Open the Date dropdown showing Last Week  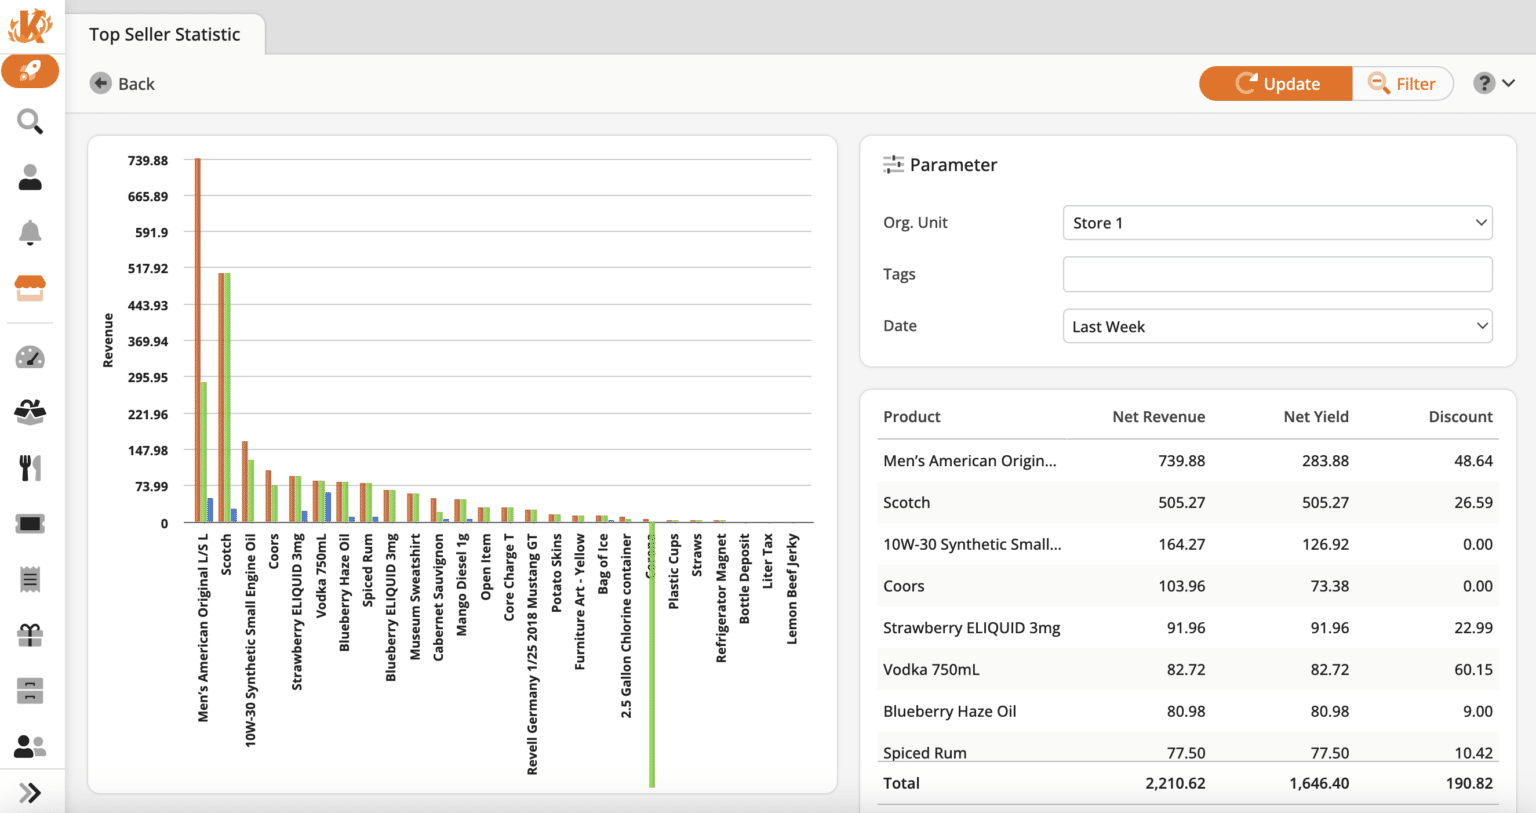tap(1276, 325)
